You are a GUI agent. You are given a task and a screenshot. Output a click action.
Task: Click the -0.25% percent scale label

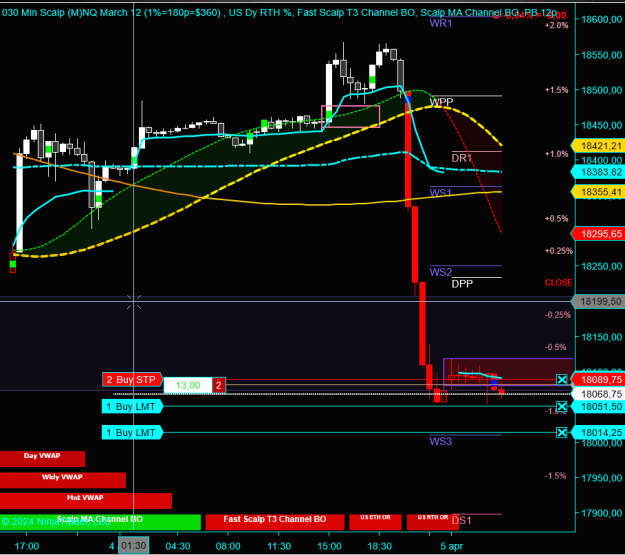(x=558, y=315)
